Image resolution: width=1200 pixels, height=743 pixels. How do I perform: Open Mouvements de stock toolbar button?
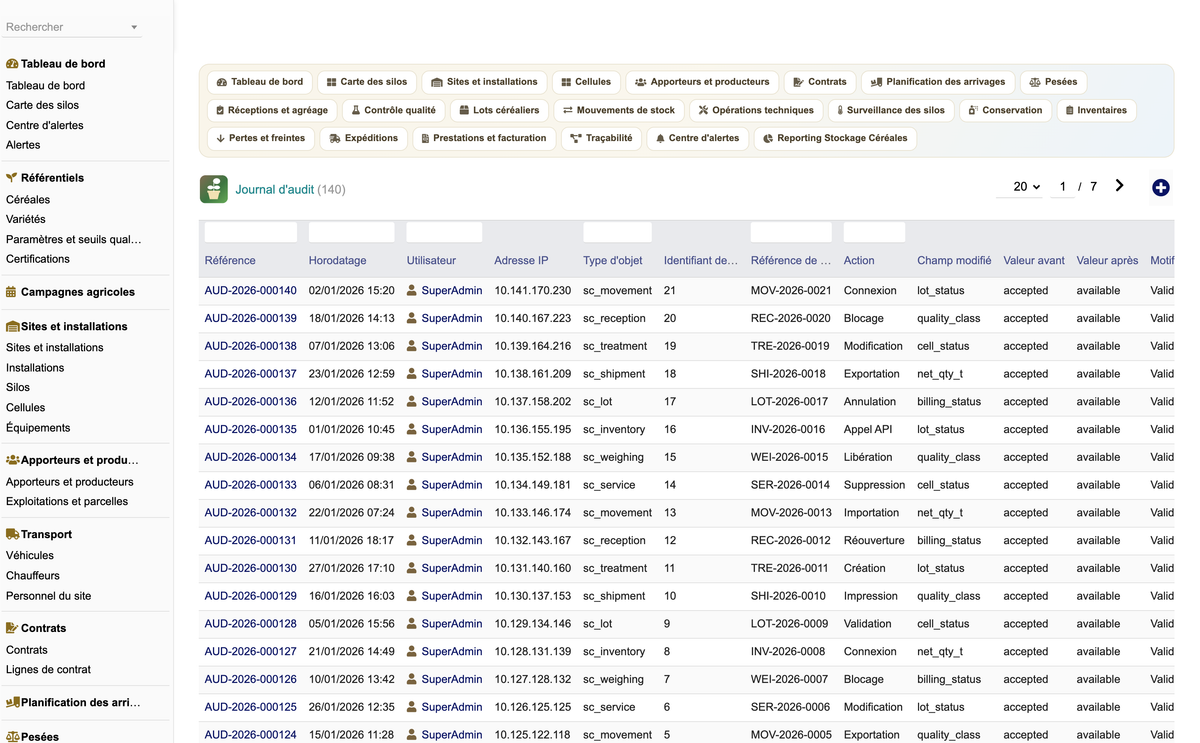(x=619, y=110)
